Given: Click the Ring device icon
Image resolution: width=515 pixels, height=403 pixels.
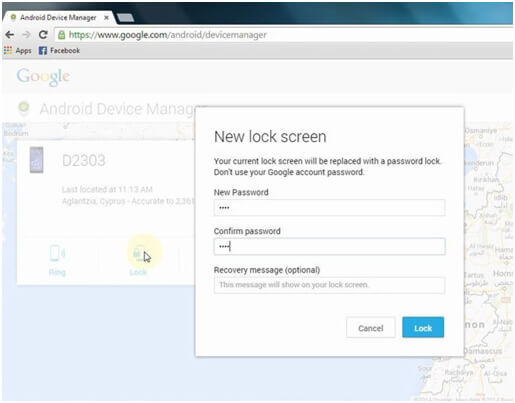Looking at the screenshot, I should click(x=57, y=253).
